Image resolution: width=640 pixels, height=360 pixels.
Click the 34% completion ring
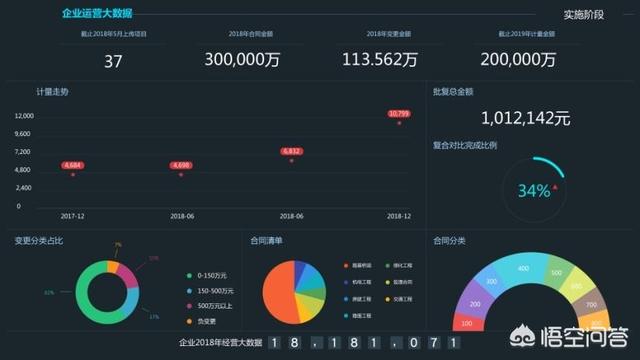point(534,190)
